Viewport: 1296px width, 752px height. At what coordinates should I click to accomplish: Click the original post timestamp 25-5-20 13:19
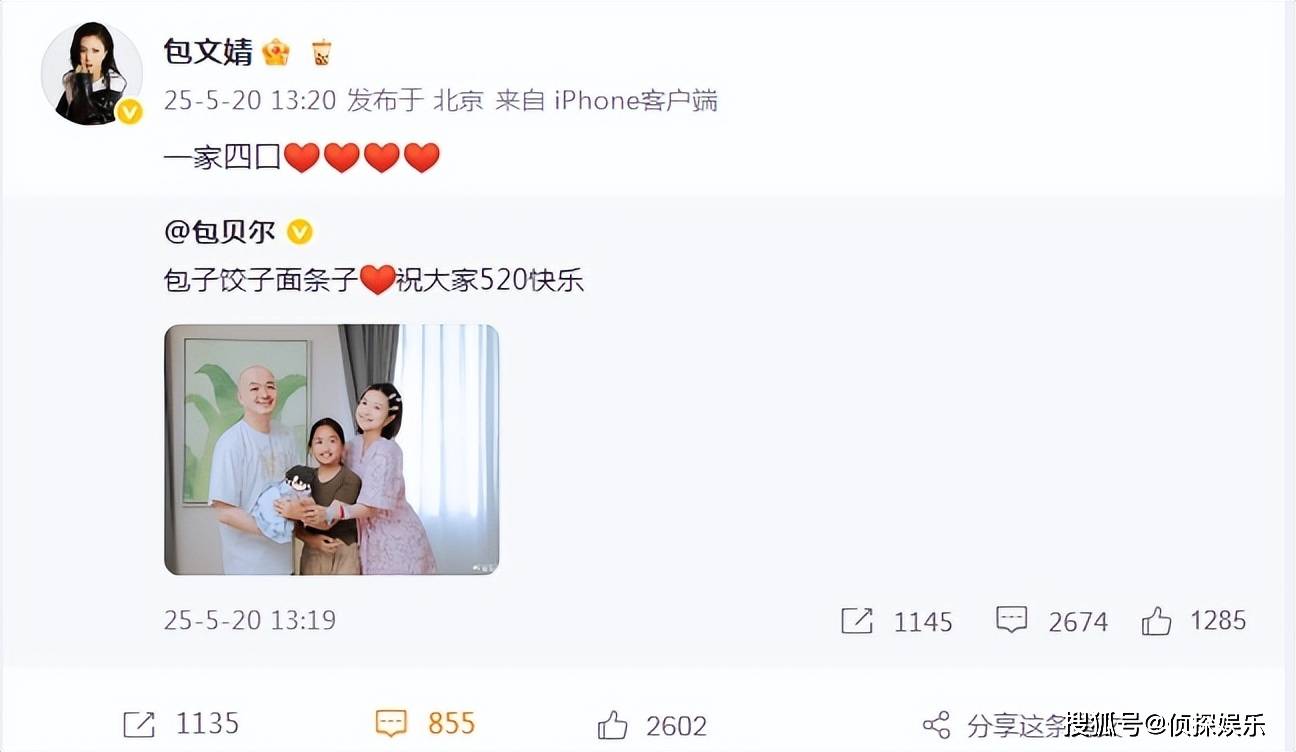point(249,620)
